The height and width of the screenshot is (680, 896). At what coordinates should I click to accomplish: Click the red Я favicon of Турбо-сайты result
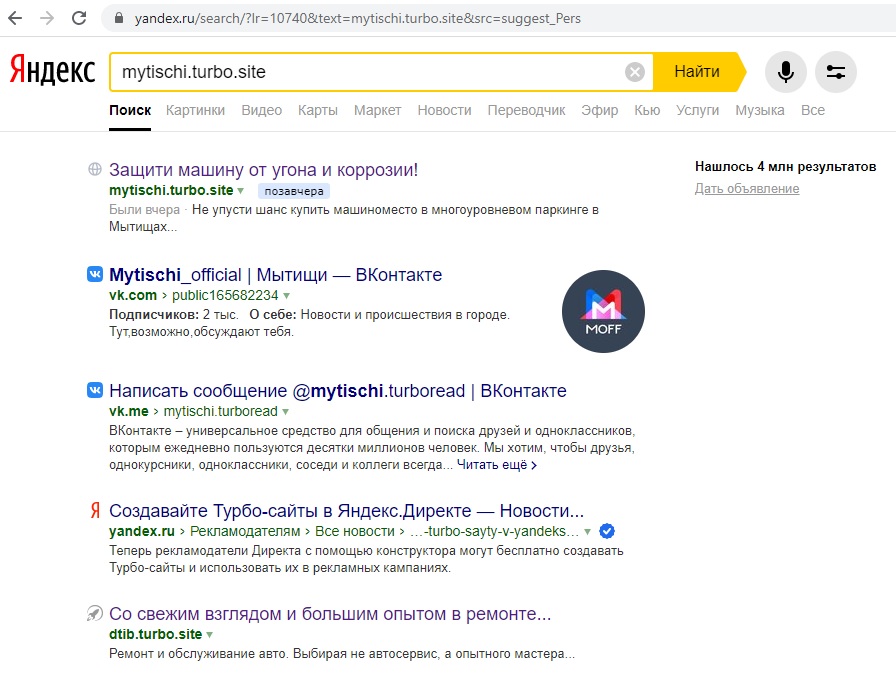click(95, 510)
